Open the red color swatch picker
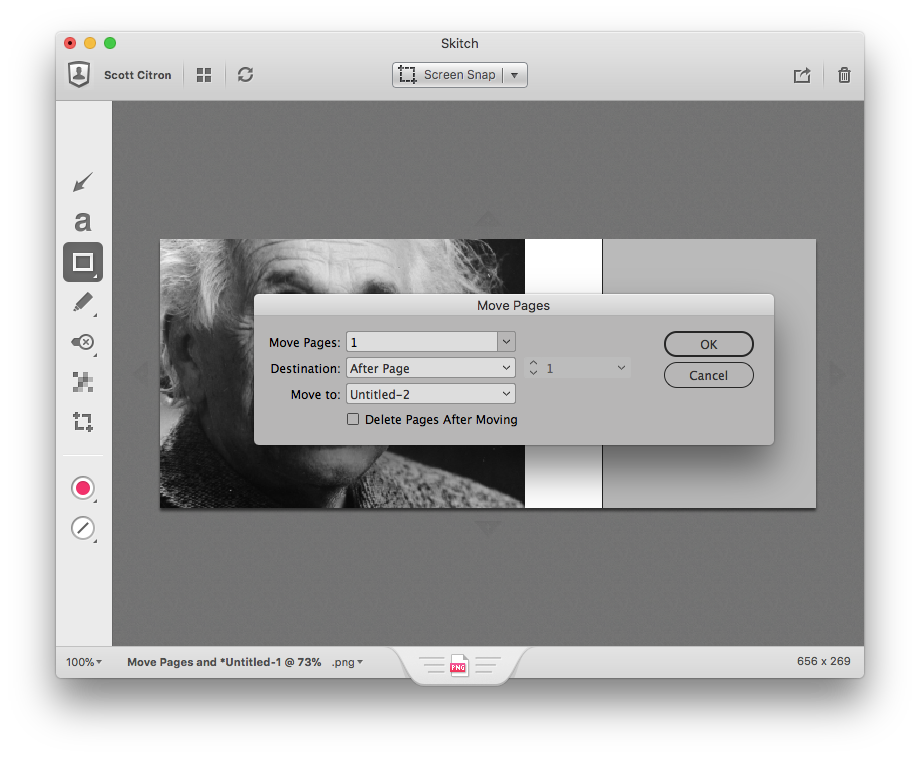 (x=82, y=488)
